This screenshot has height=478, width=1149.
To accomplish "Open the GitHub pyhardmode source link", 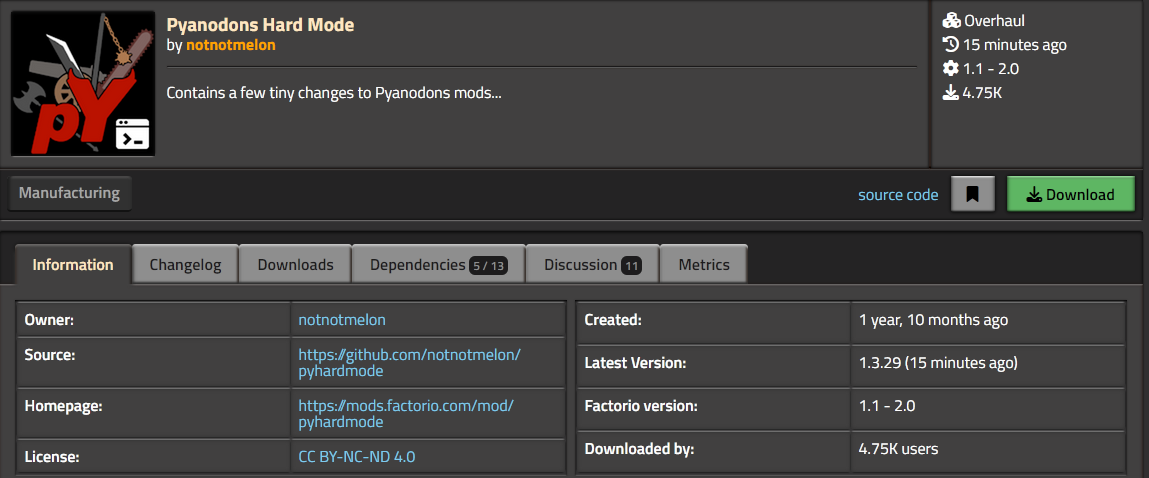I will (410, 363).
